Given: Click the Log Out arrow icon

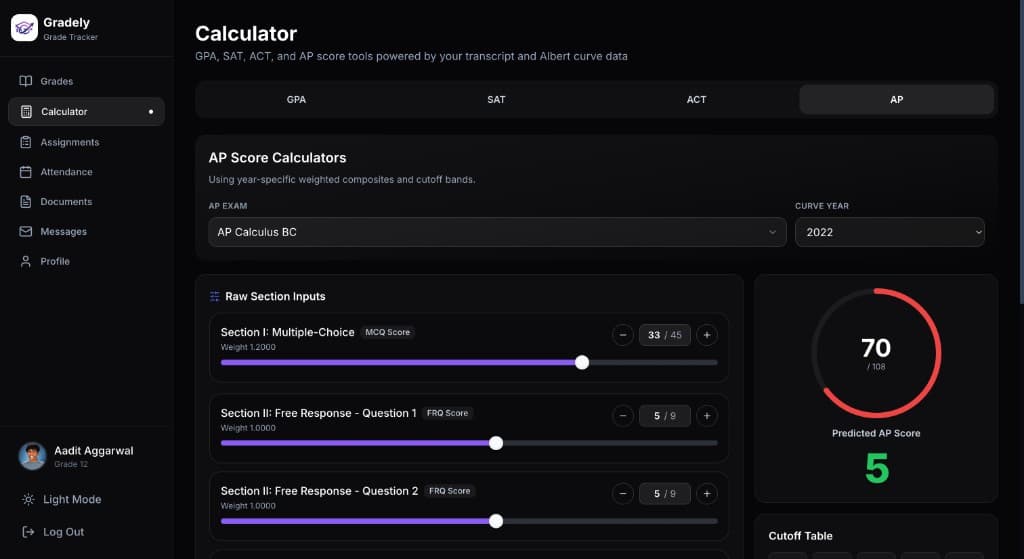Looking at the screenshot, I should coord(28,532).
